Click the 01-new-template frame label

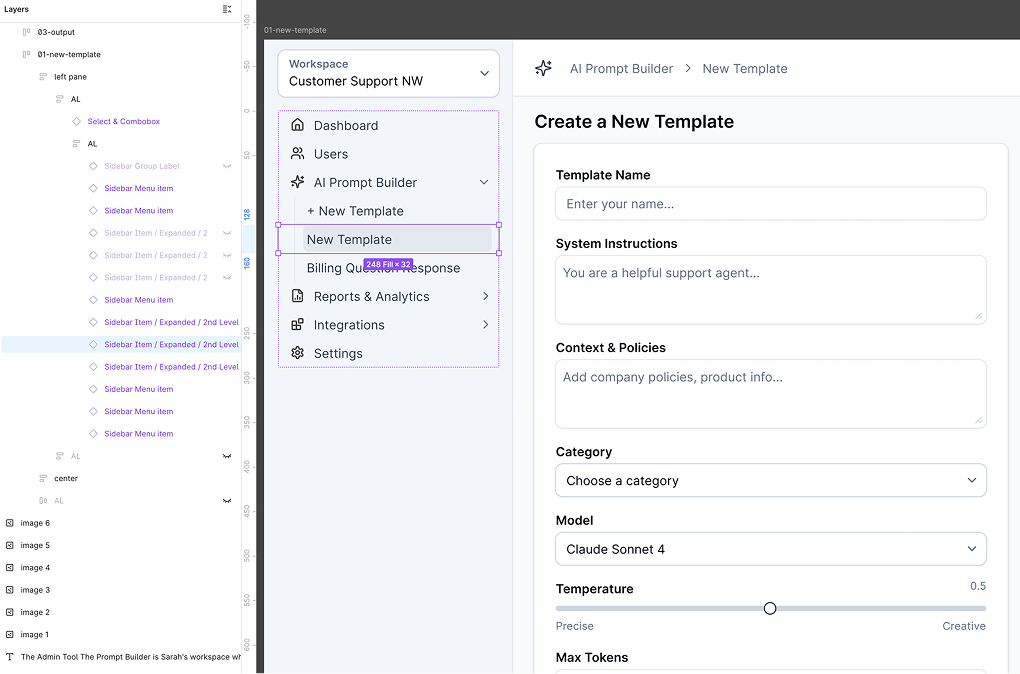pyautogui.click(x=295, y=30)
